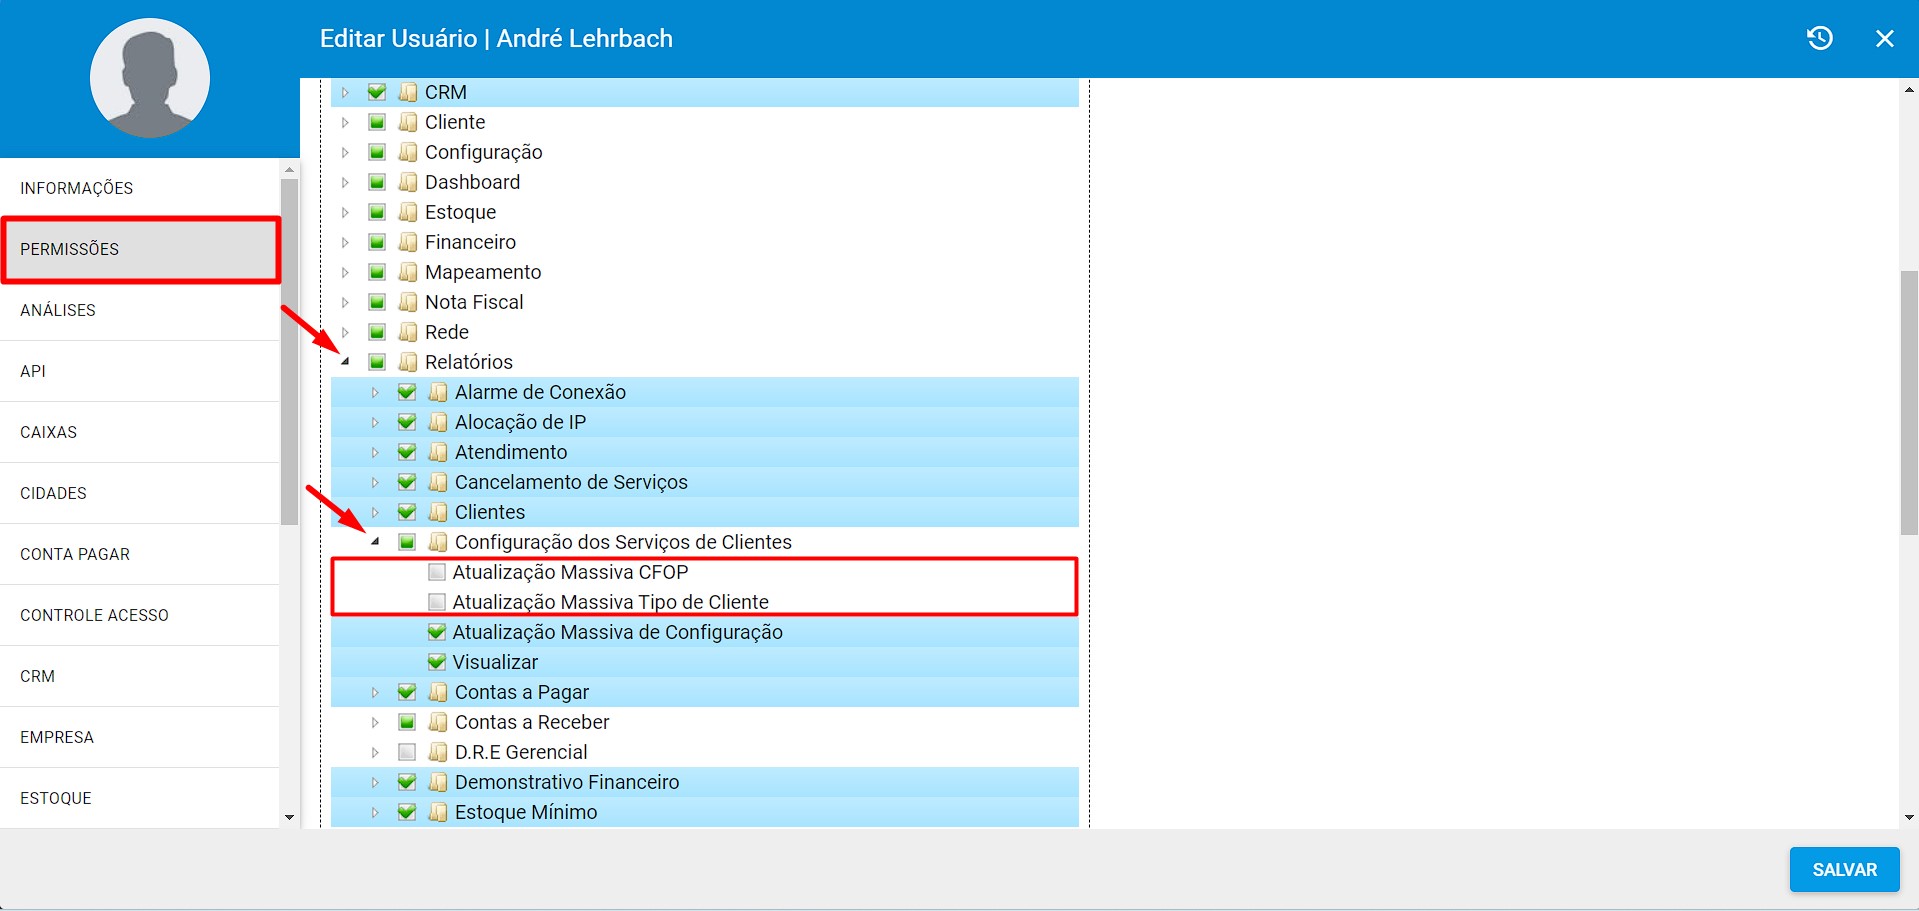
Task: Click the permissions panel scrollbar thumb
Action: (x=1909, y=403)
